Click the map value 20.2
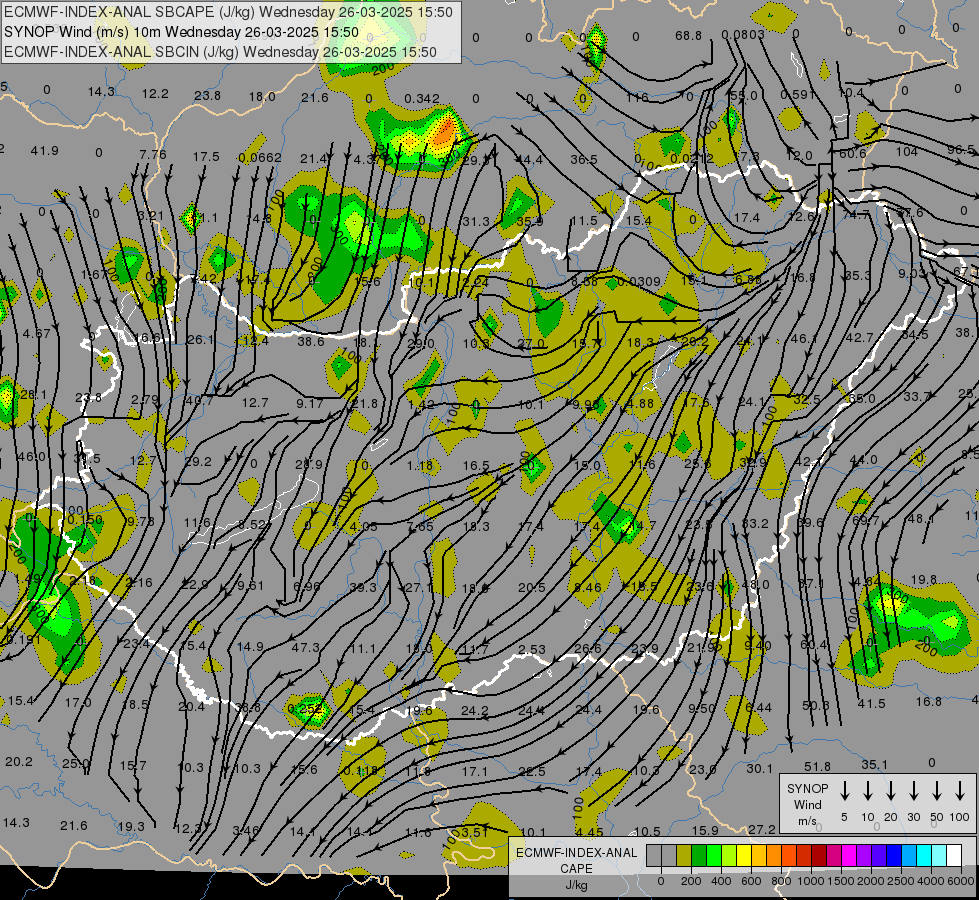 (19, 761)
